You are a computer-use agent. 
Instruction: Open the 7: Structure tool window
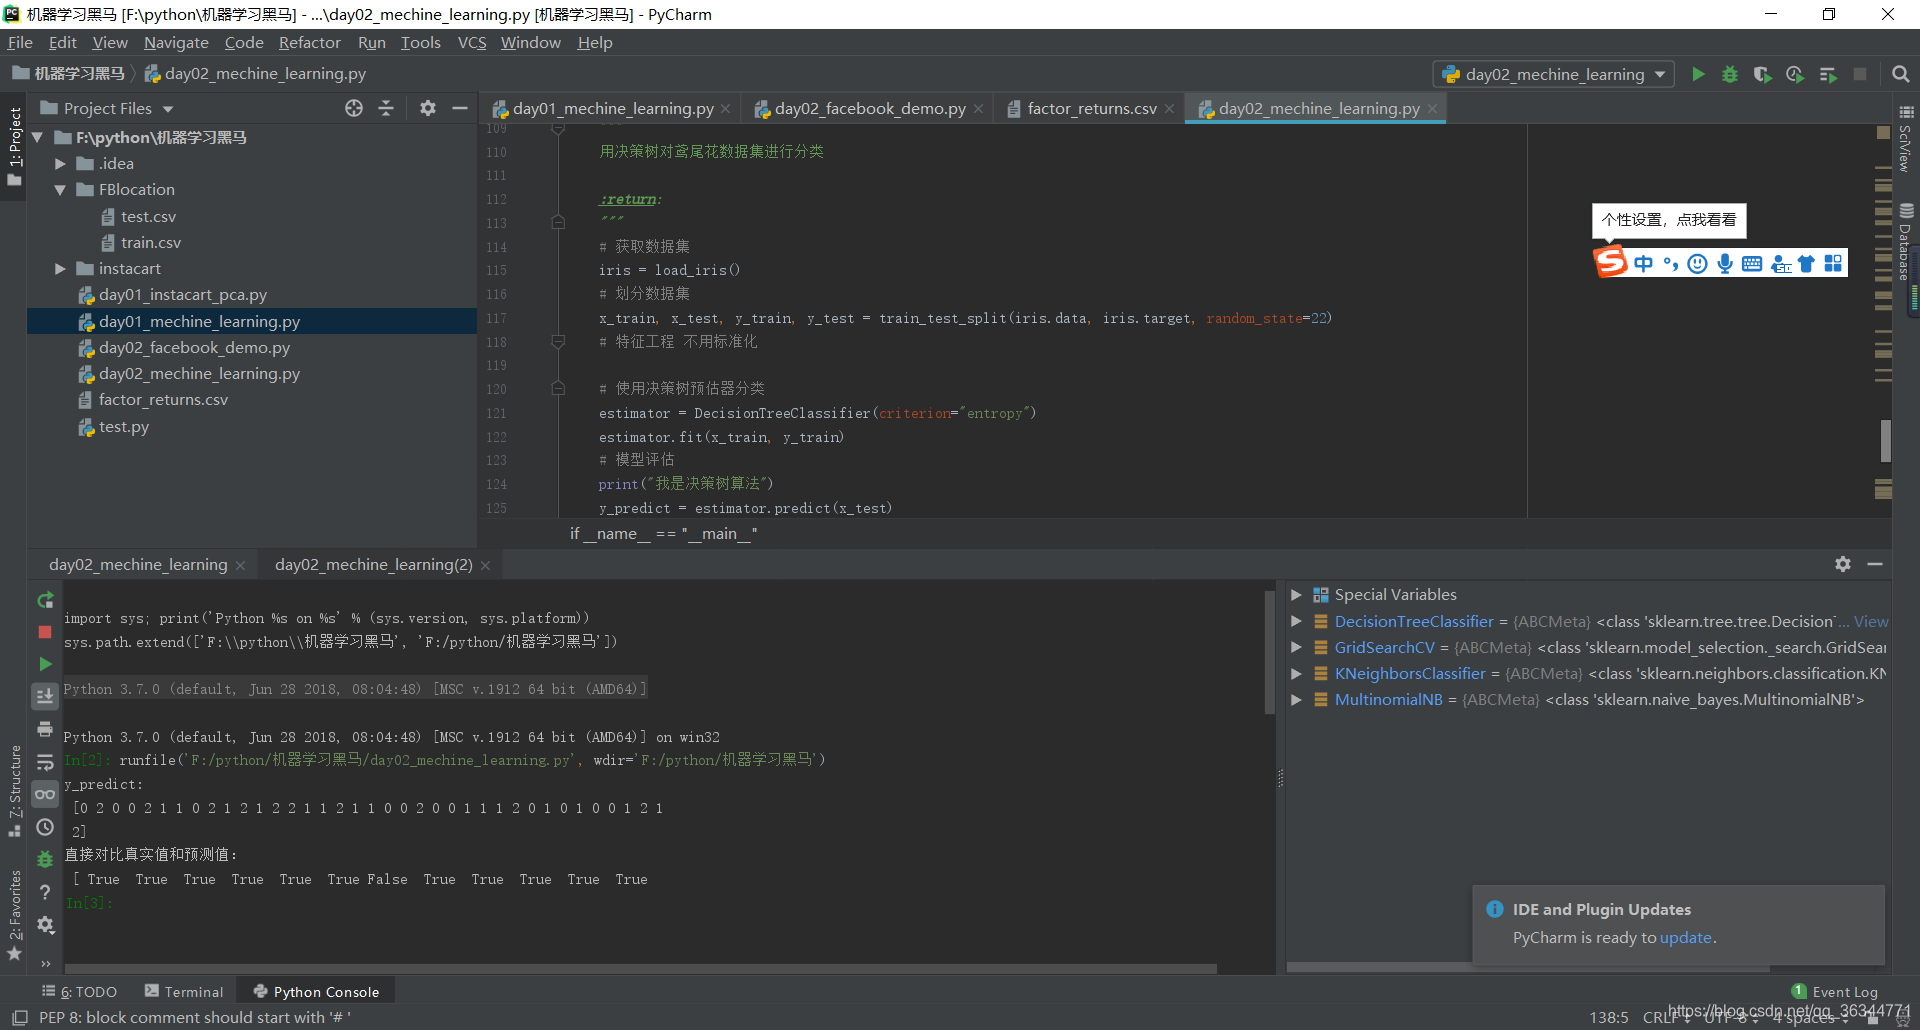click(15, 791)
